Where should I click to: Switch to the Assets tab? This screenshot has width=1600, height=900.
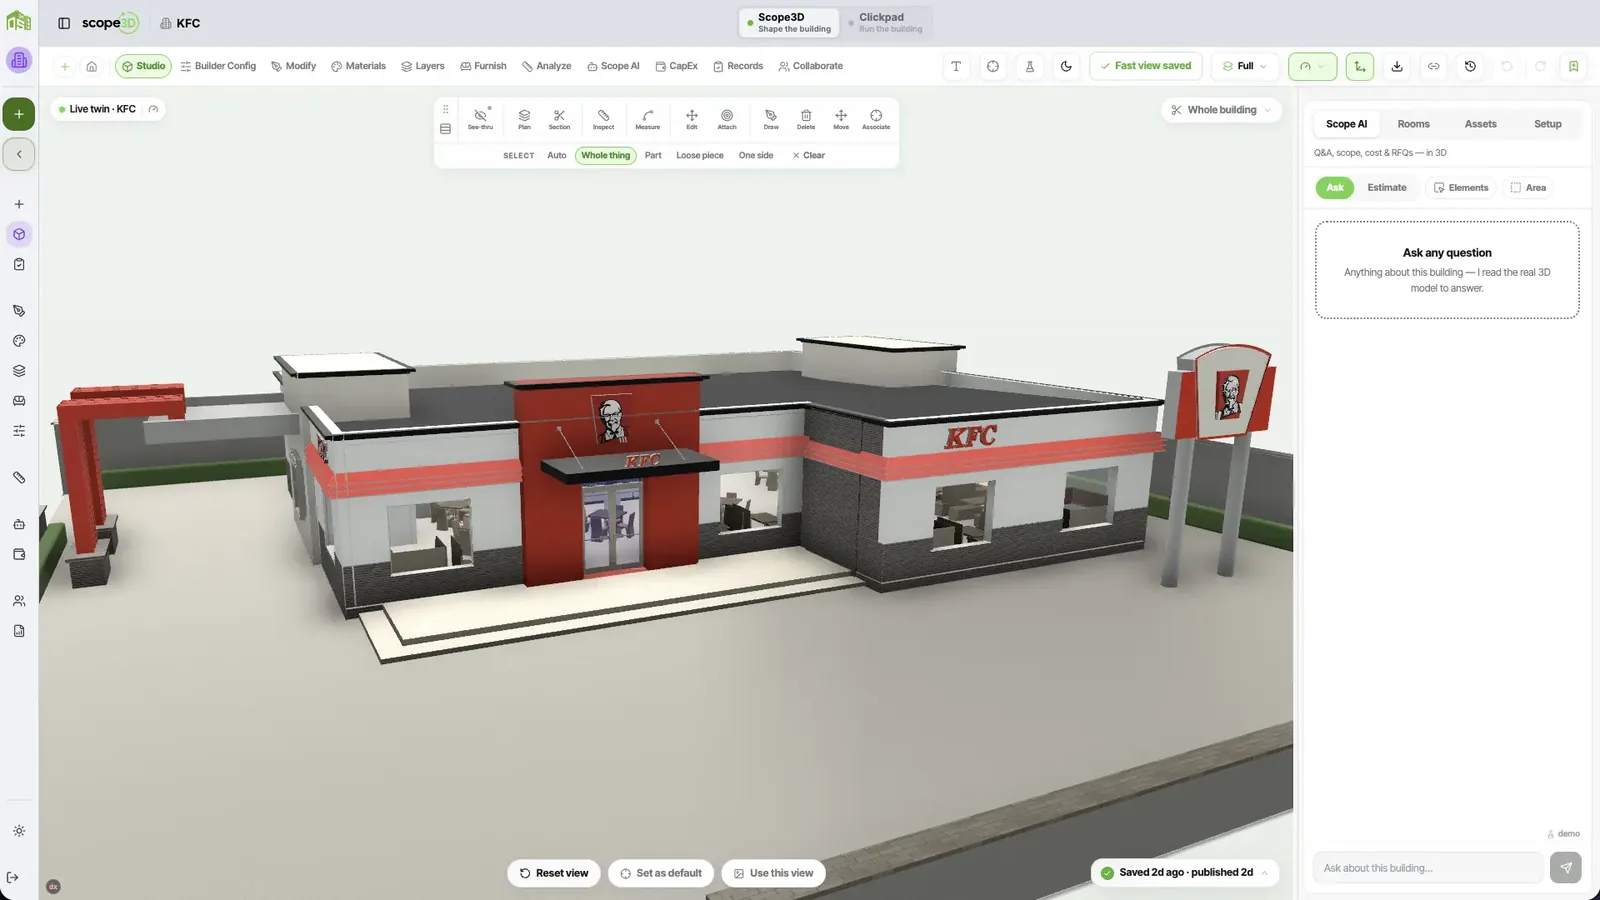[x=1480, y=124]
